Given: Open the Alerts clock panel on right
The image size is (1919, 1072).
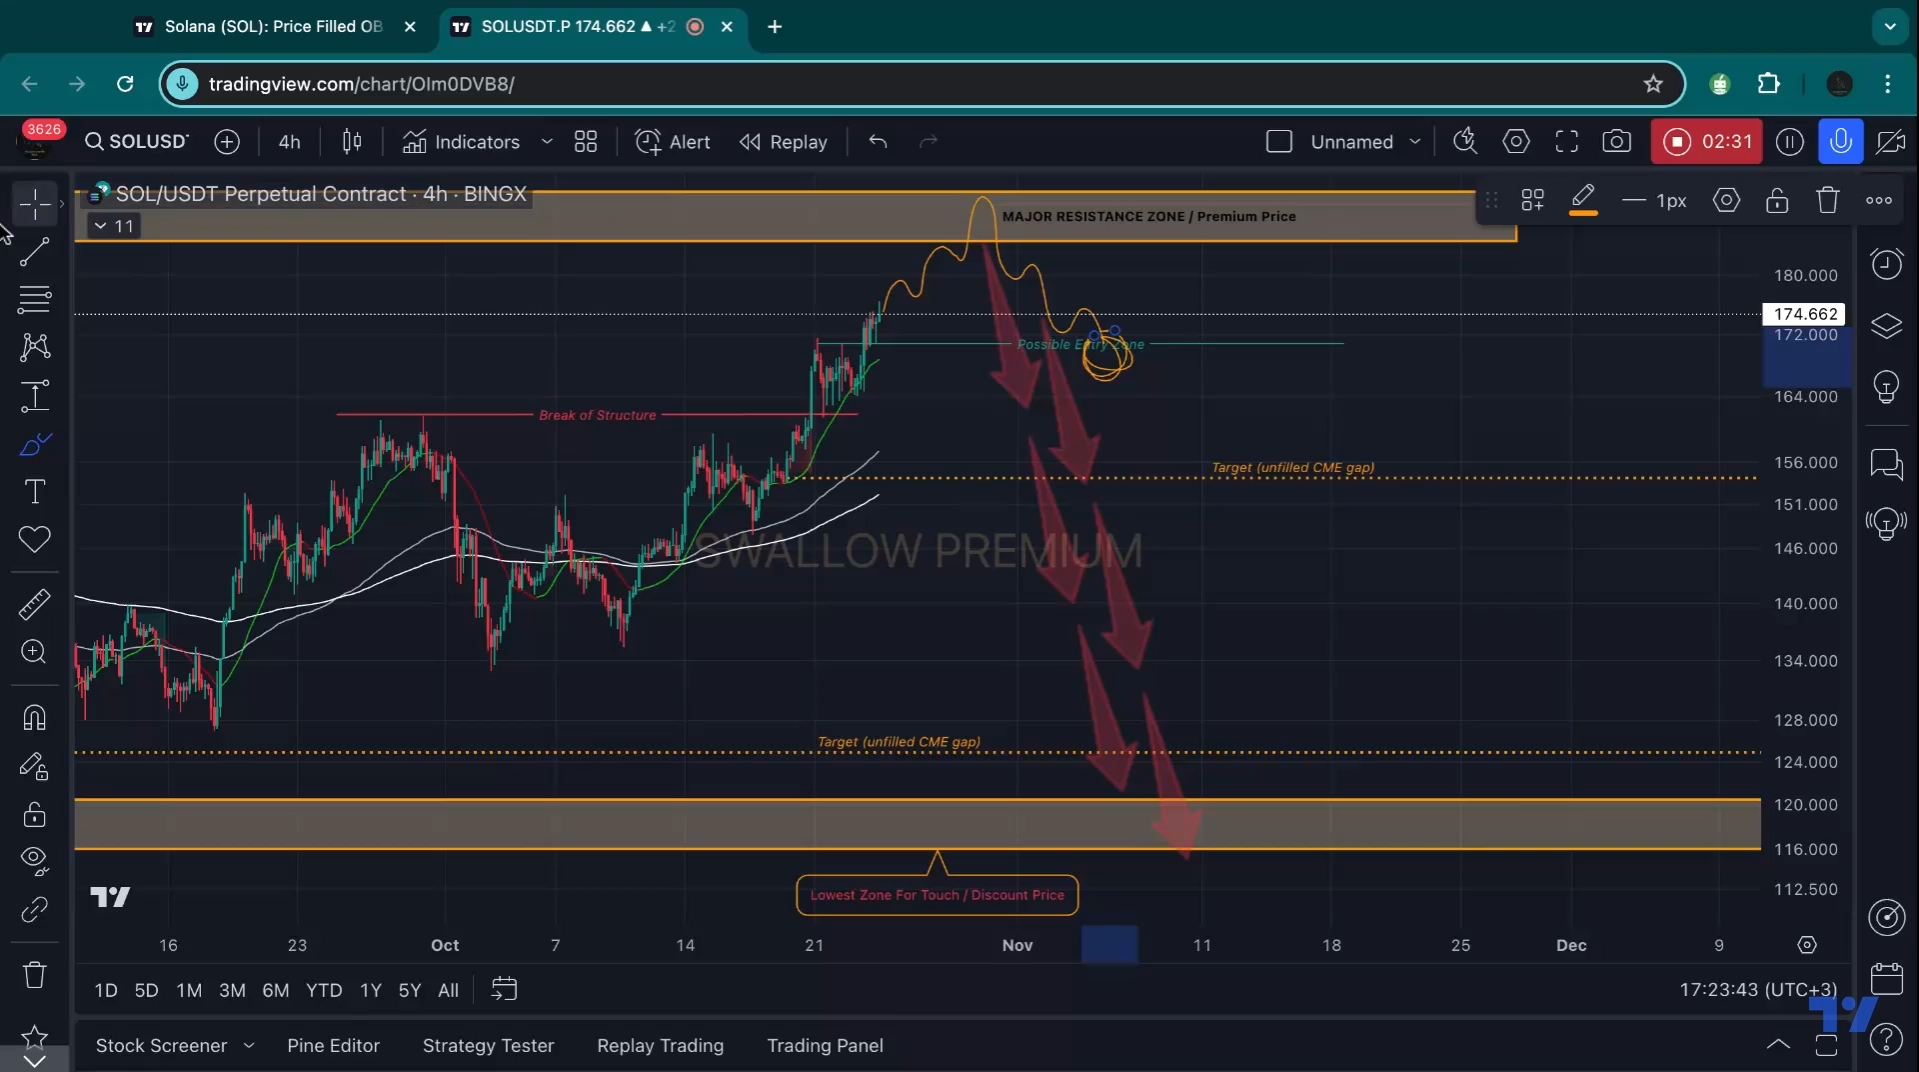Looking at the screenshot, I should coord(1887,263).
